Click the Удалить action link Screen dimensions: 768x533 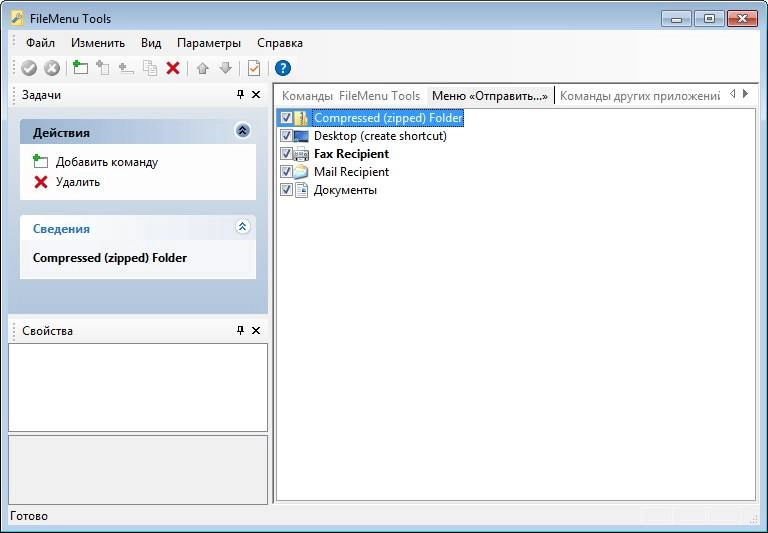coord(78,182)
